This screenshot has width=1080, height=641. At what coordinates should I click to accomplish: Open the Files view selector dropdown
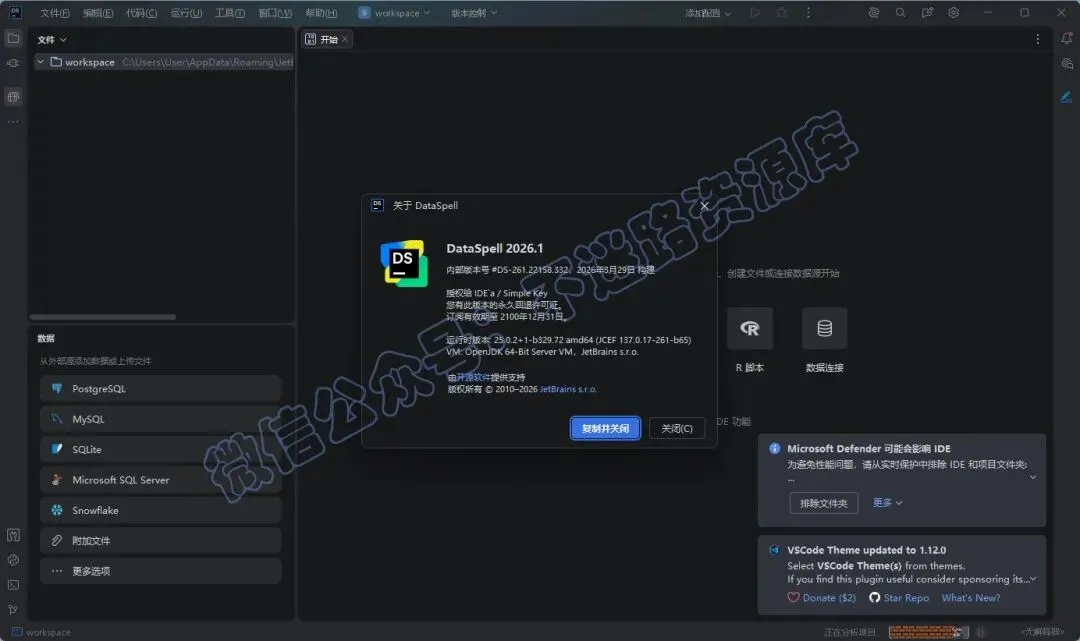pos(52,40)
